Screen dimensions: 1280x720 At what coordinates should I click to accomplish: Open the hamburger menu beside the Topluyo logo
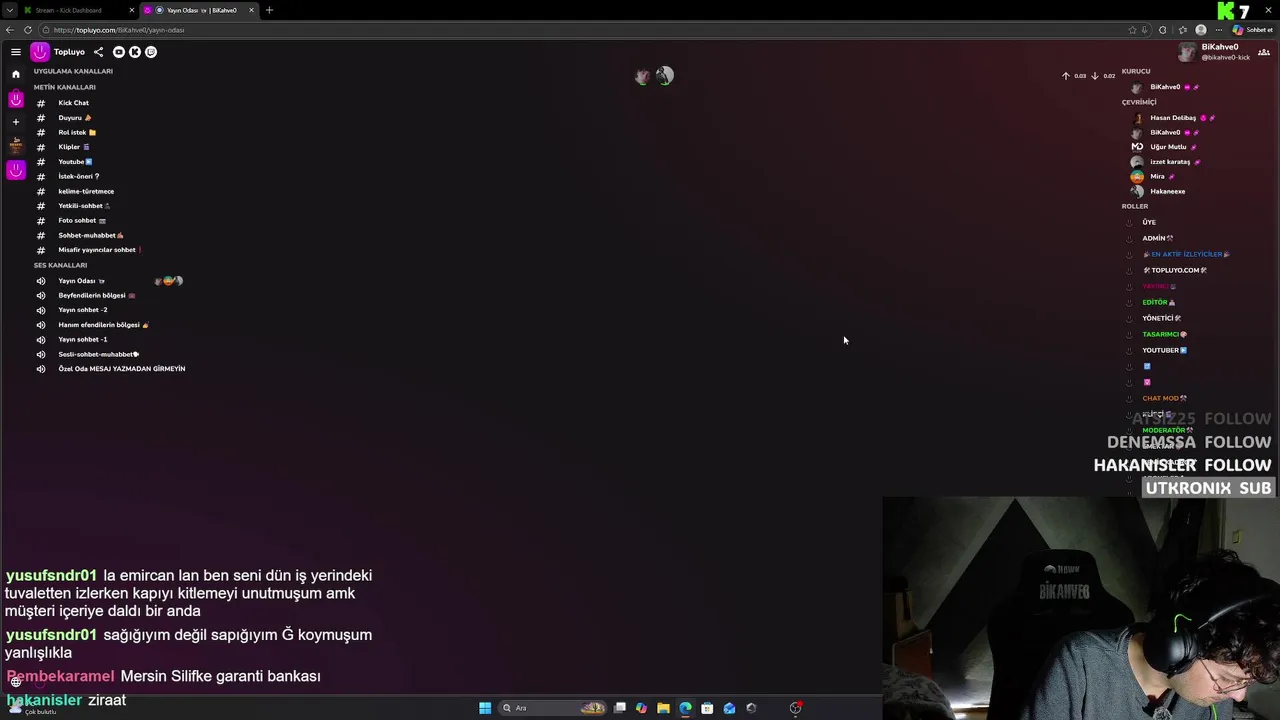tap(16, 52)
